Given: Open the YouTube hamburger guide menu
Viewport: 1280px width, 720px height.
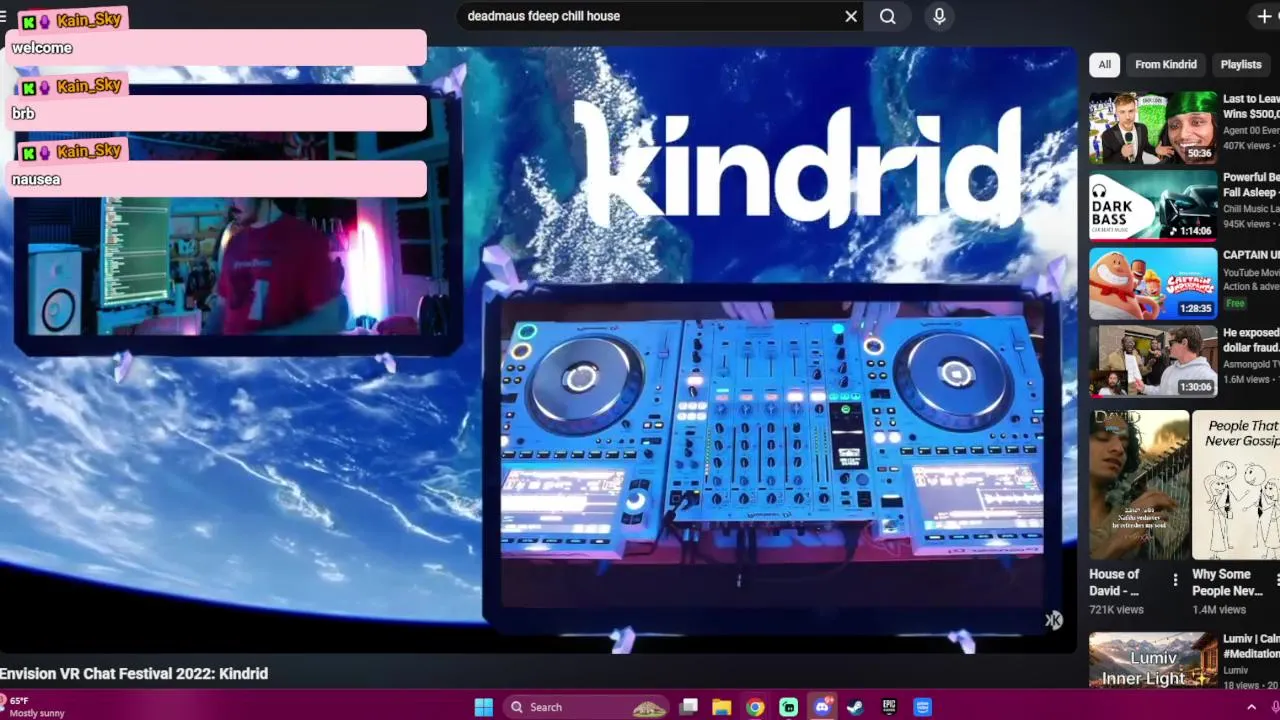Looking at the screenshot, I should [3, 16].
